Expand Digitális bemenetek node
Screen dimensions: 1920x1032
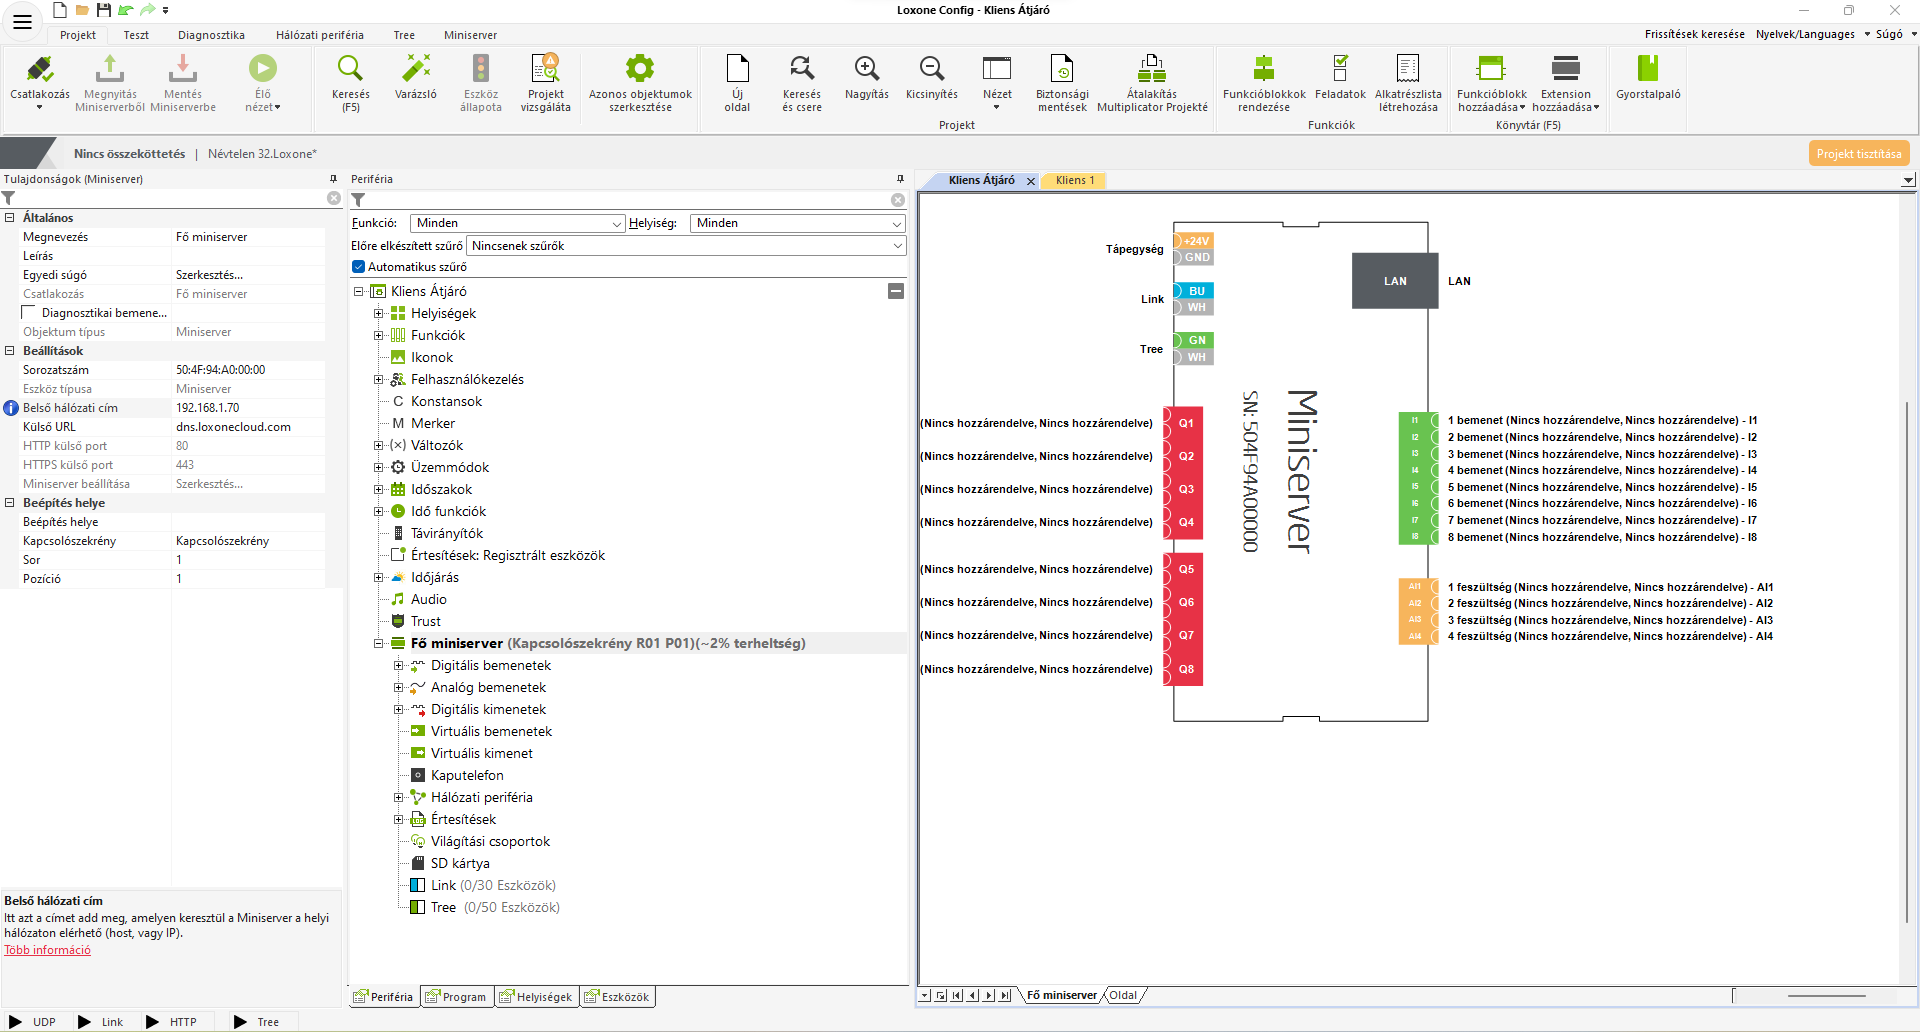[399, 665]
